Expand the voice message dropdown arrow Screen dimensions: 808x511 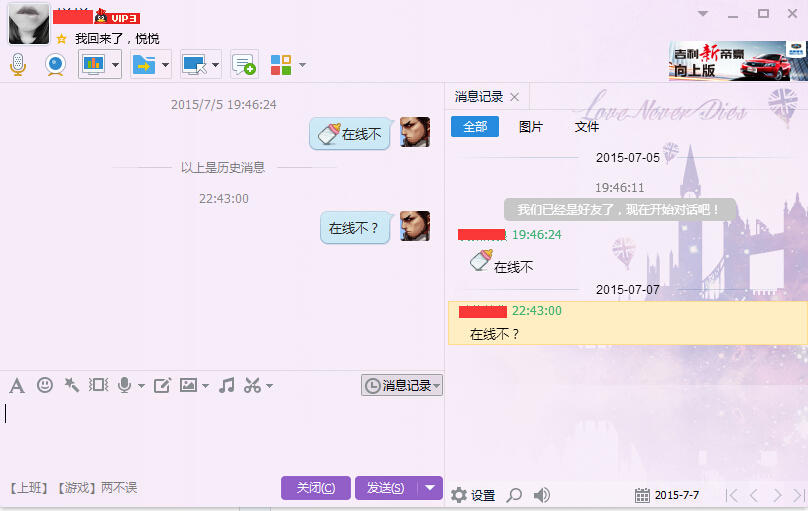[141, 386]
